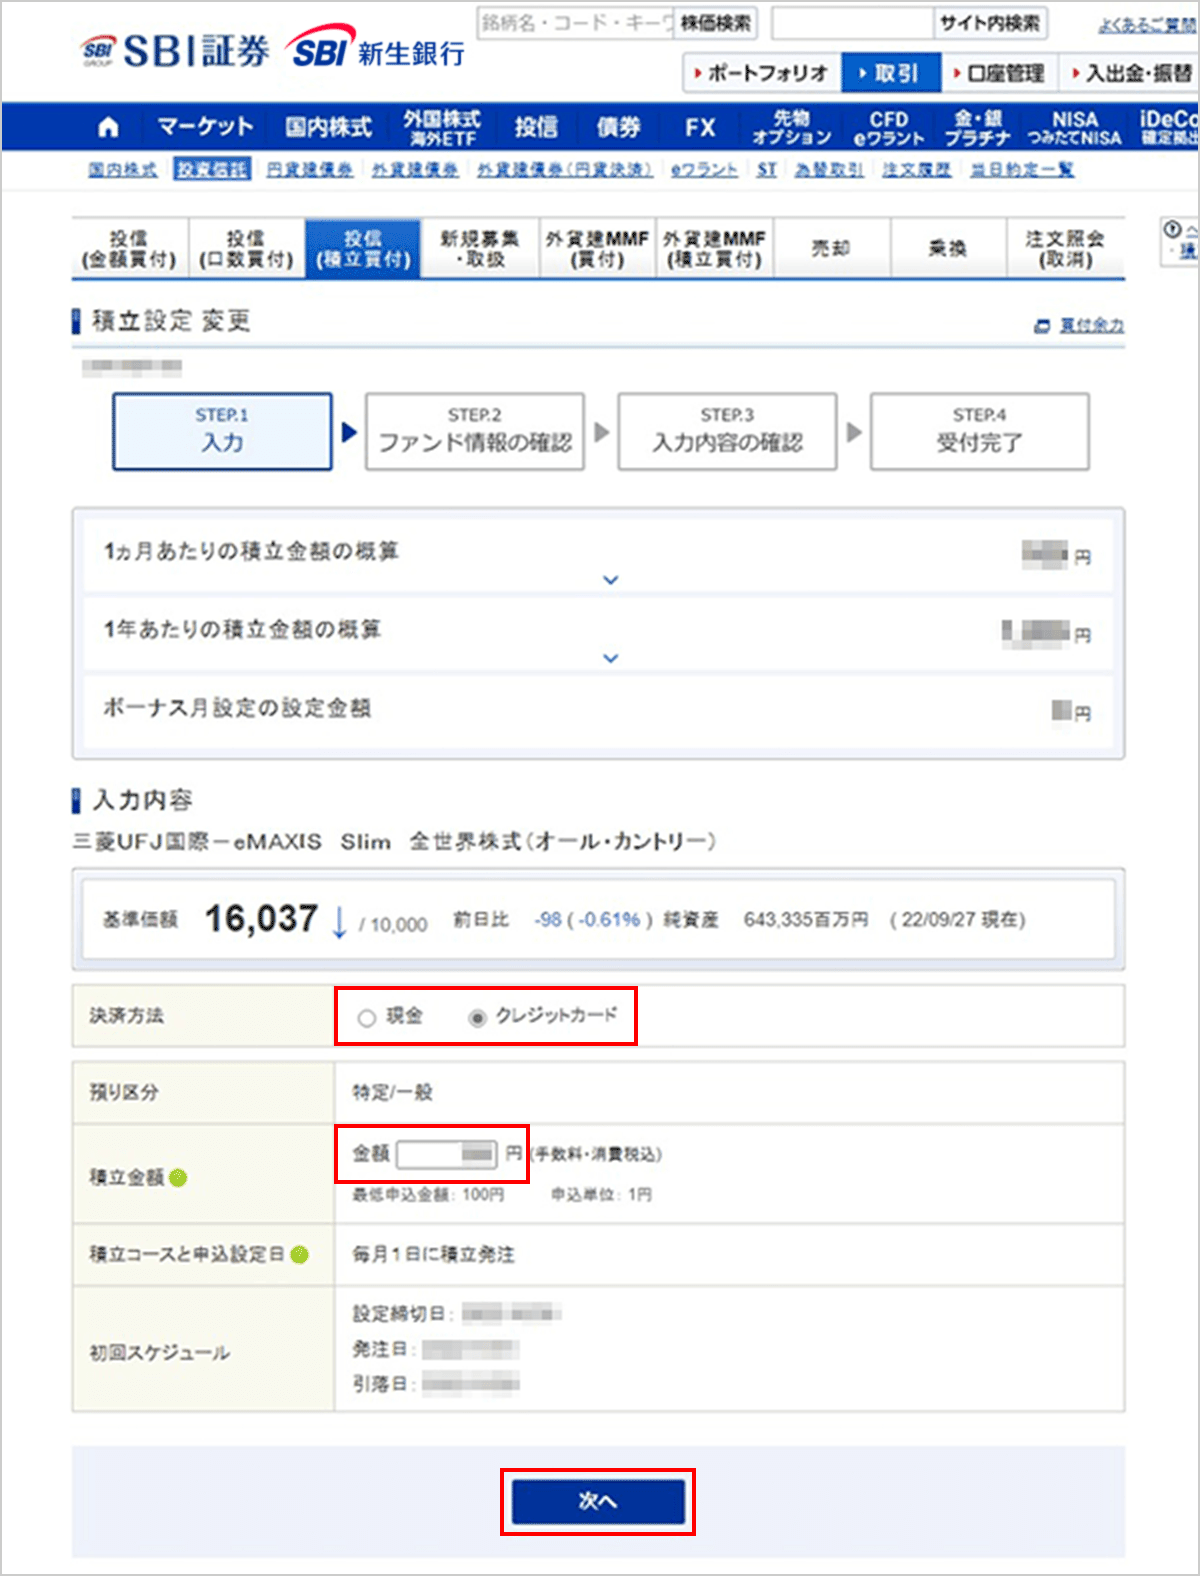Click green help icon beside 積立金額
1200x1576 pixels.
coord(178,1178)
